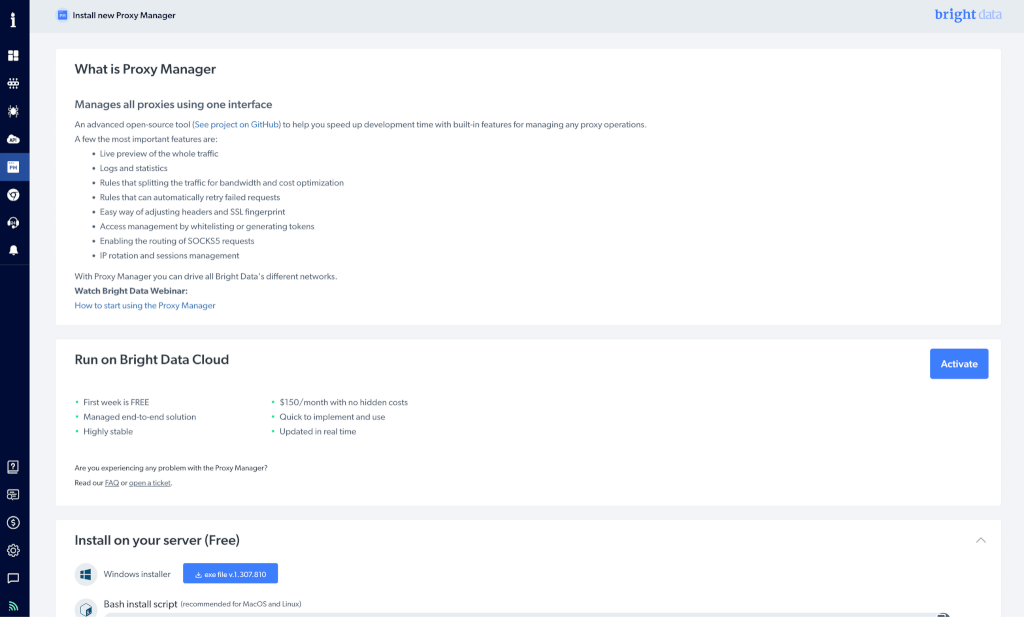Click the green feed signal icon
1024x617 pixels.
point(13,606)
